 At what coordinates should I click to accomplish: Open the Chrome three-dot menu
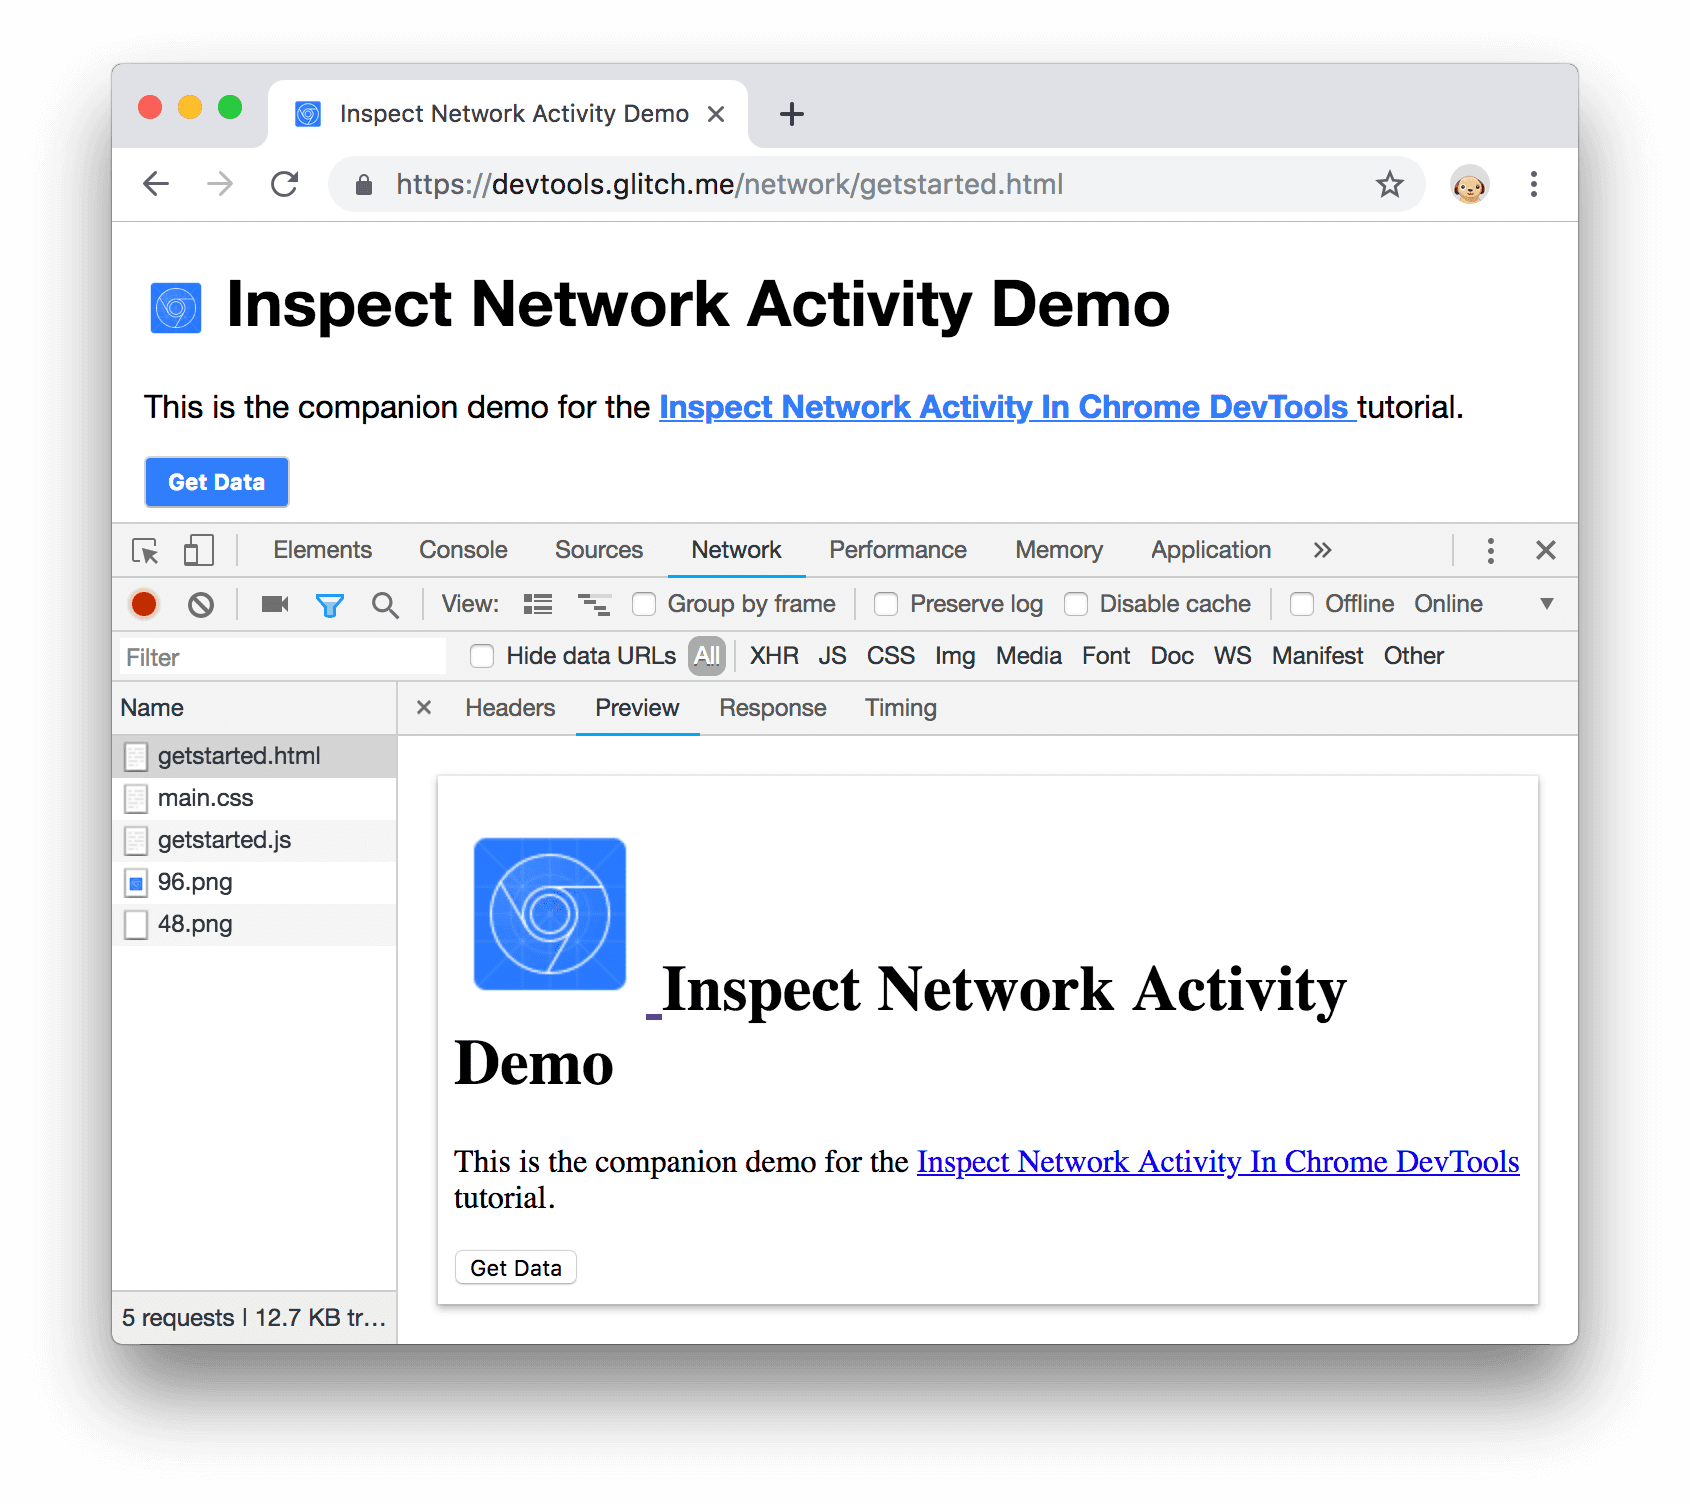[1533, 184]
